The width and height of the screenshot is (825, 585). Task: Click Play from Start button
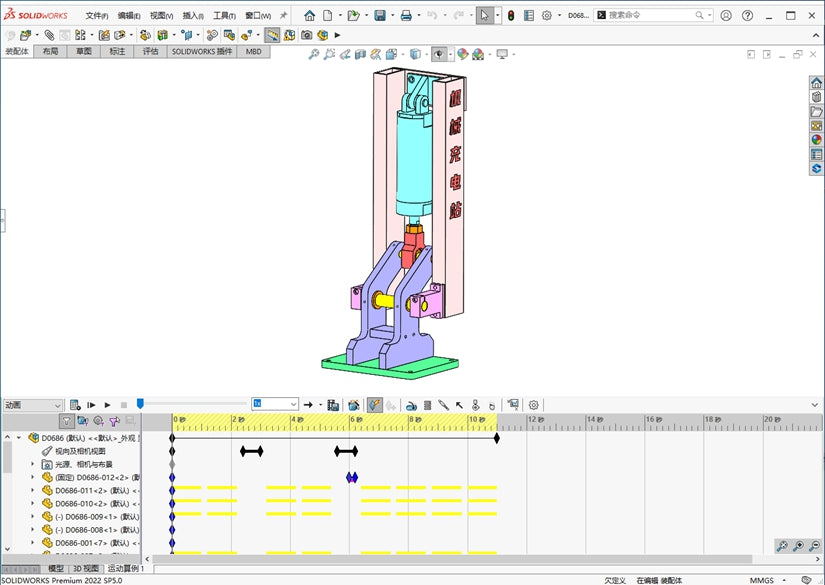click(91, 405)
